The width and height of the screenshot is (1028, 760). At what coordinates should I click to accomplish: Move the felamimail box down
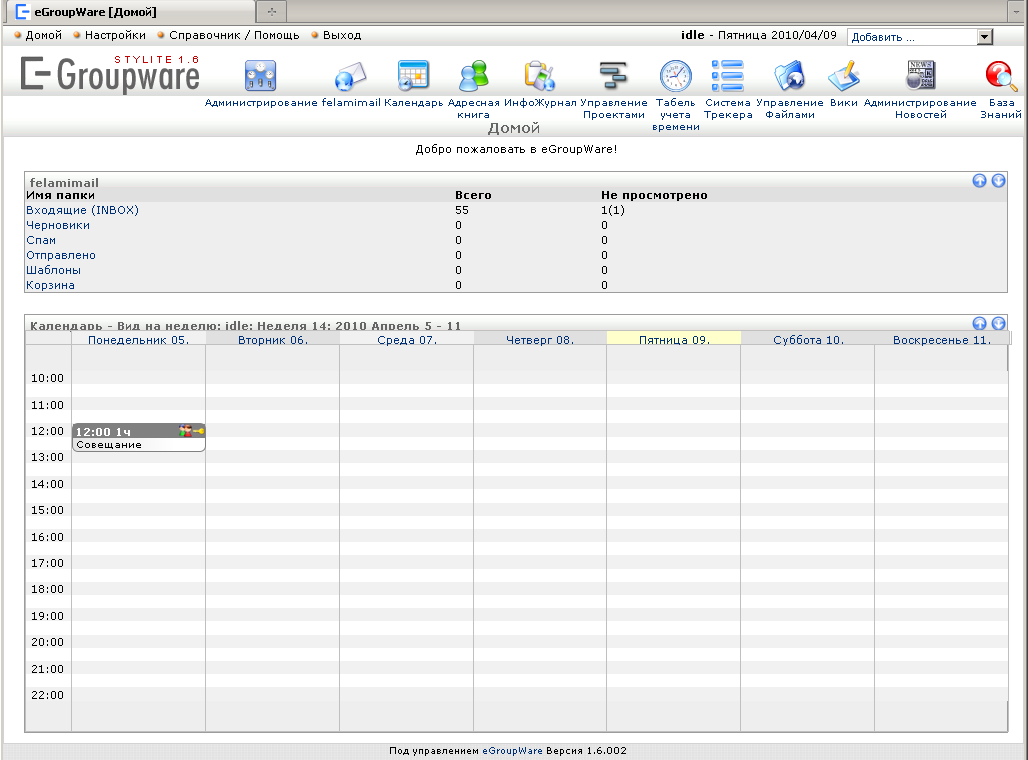[x=998, y=180]
